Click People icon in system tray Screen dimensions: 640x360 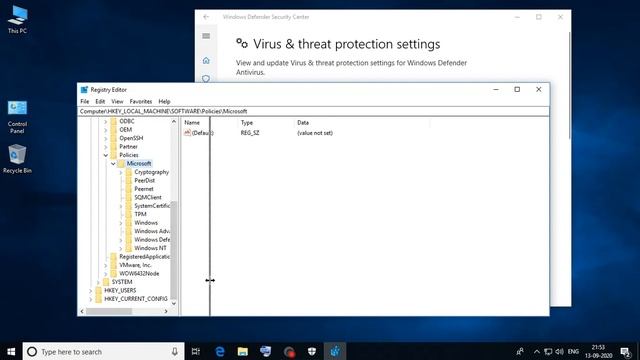coord(520,351)
